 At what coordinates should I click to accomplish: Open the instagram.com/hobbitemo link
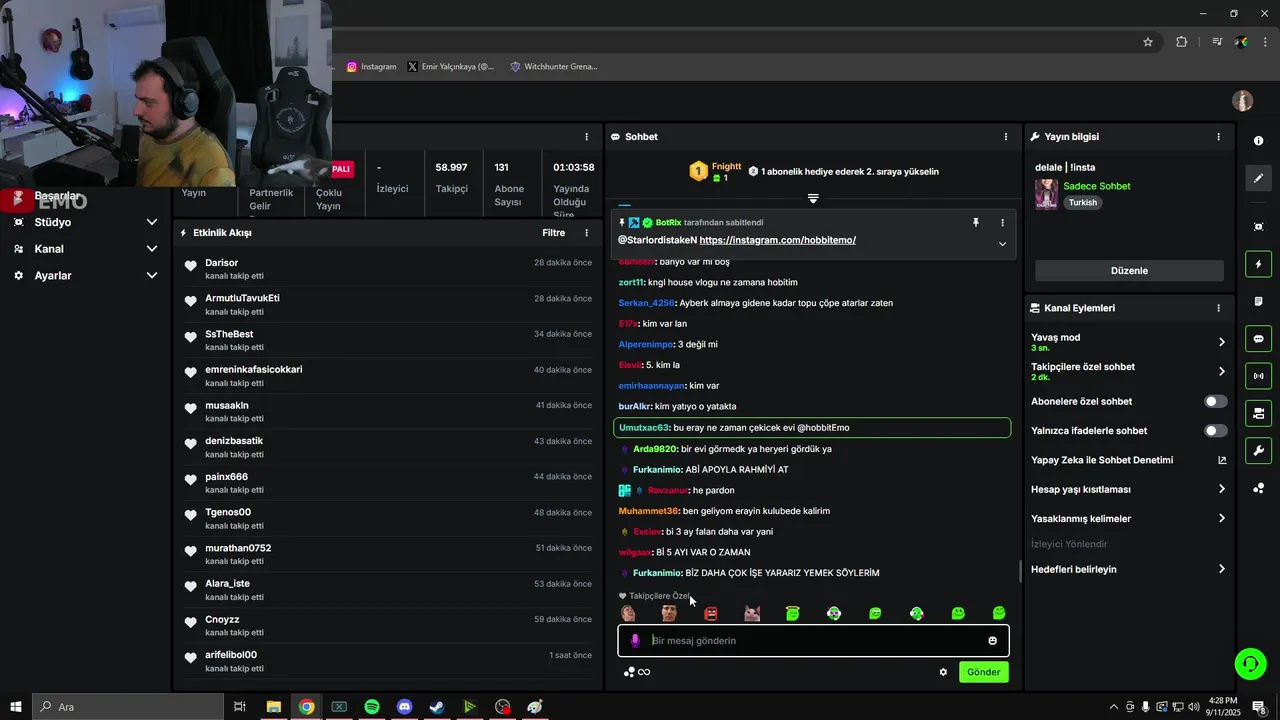pos(777,240)
